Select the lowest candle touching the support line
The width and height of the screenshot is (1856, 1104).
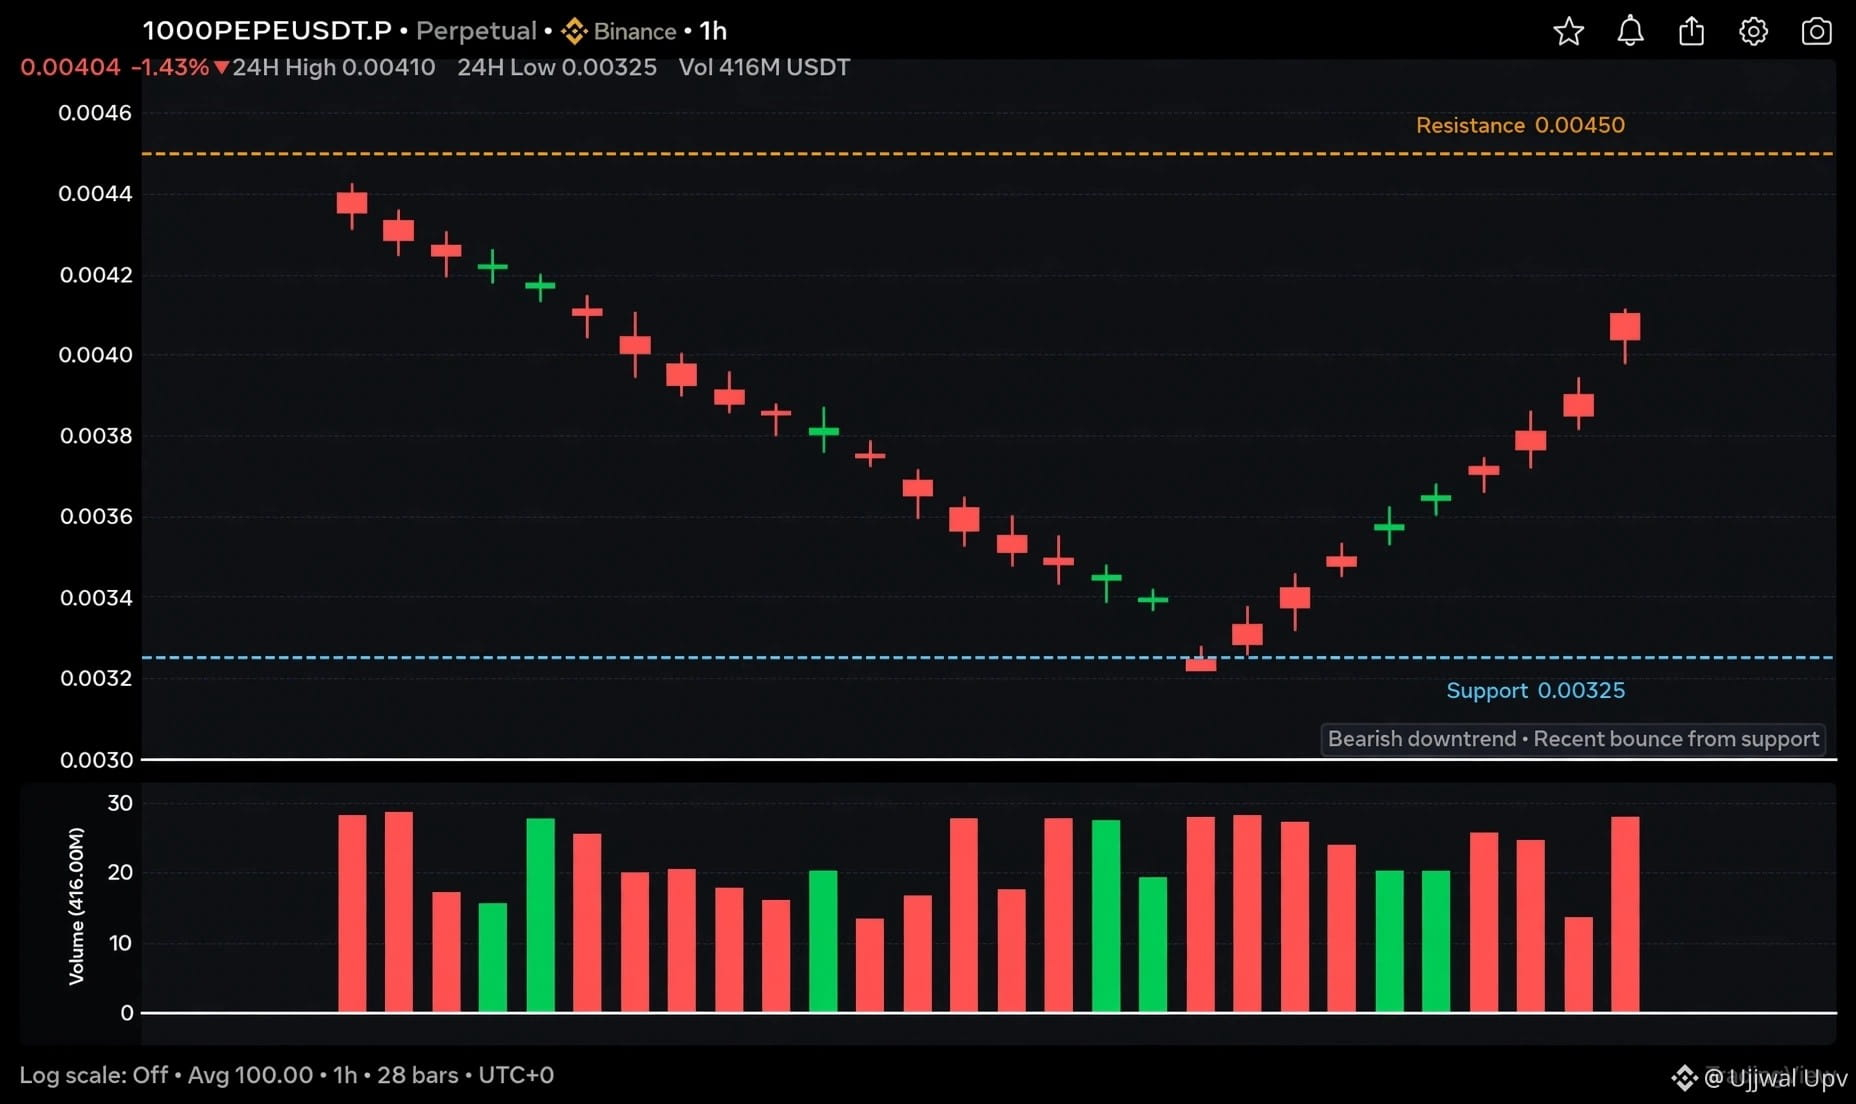(x=1201, y=663)
